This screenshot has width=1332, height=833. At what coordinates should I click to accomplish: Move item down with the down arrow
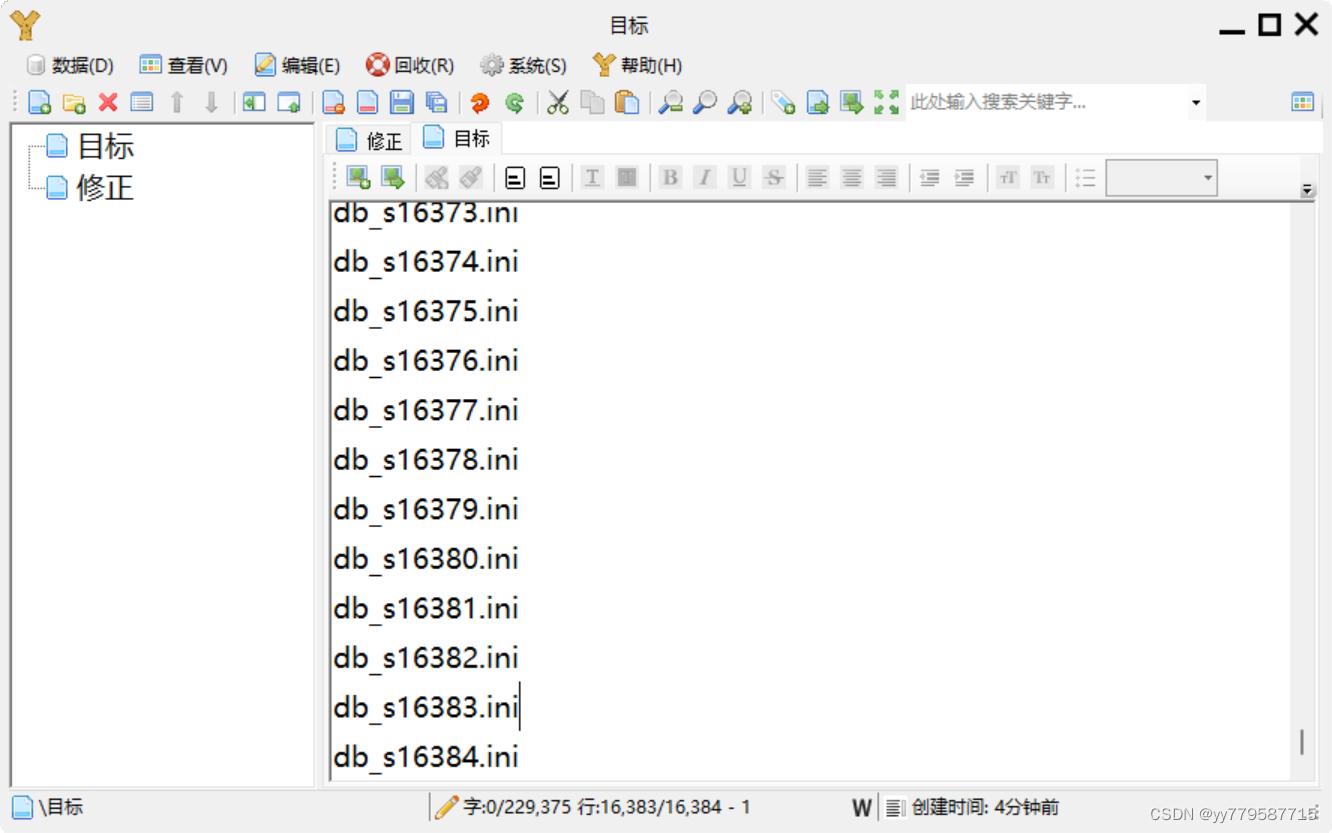(211, 102)
